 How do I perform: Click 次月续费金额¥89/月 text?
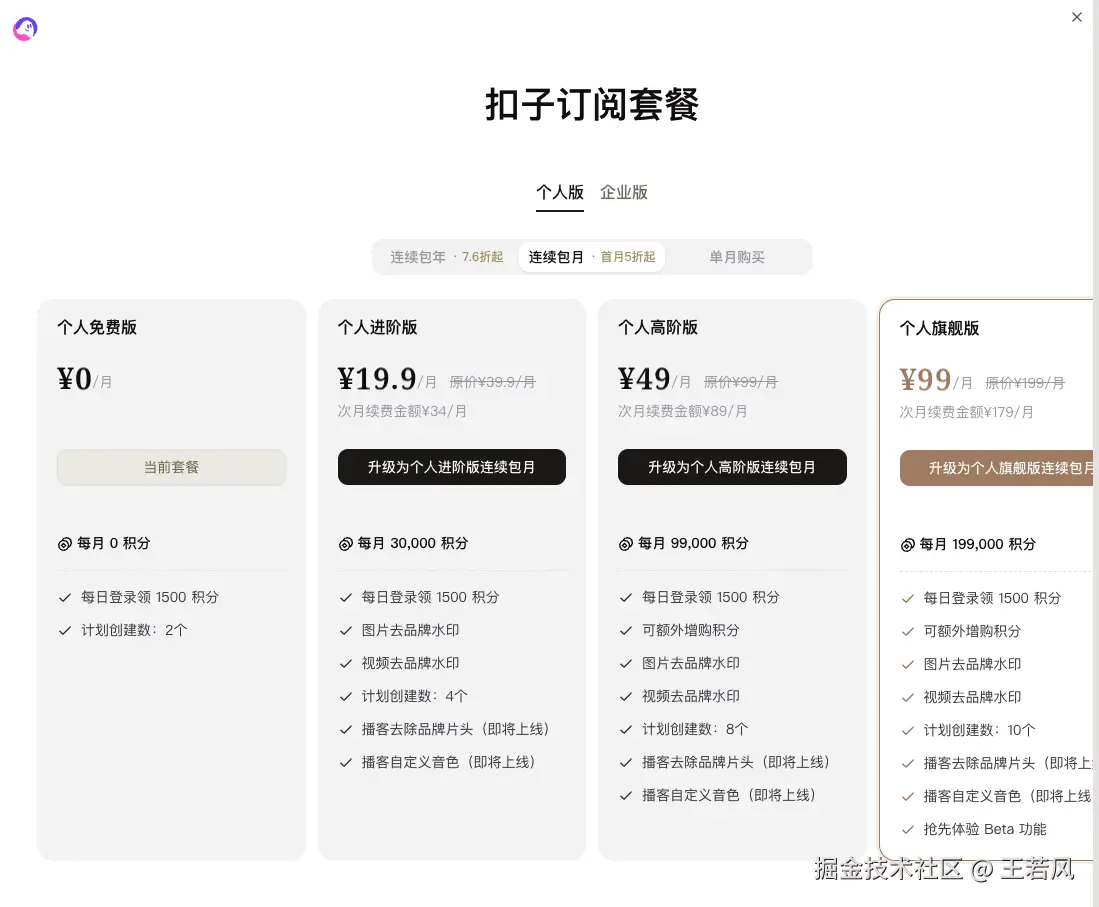tap(683, 411)
